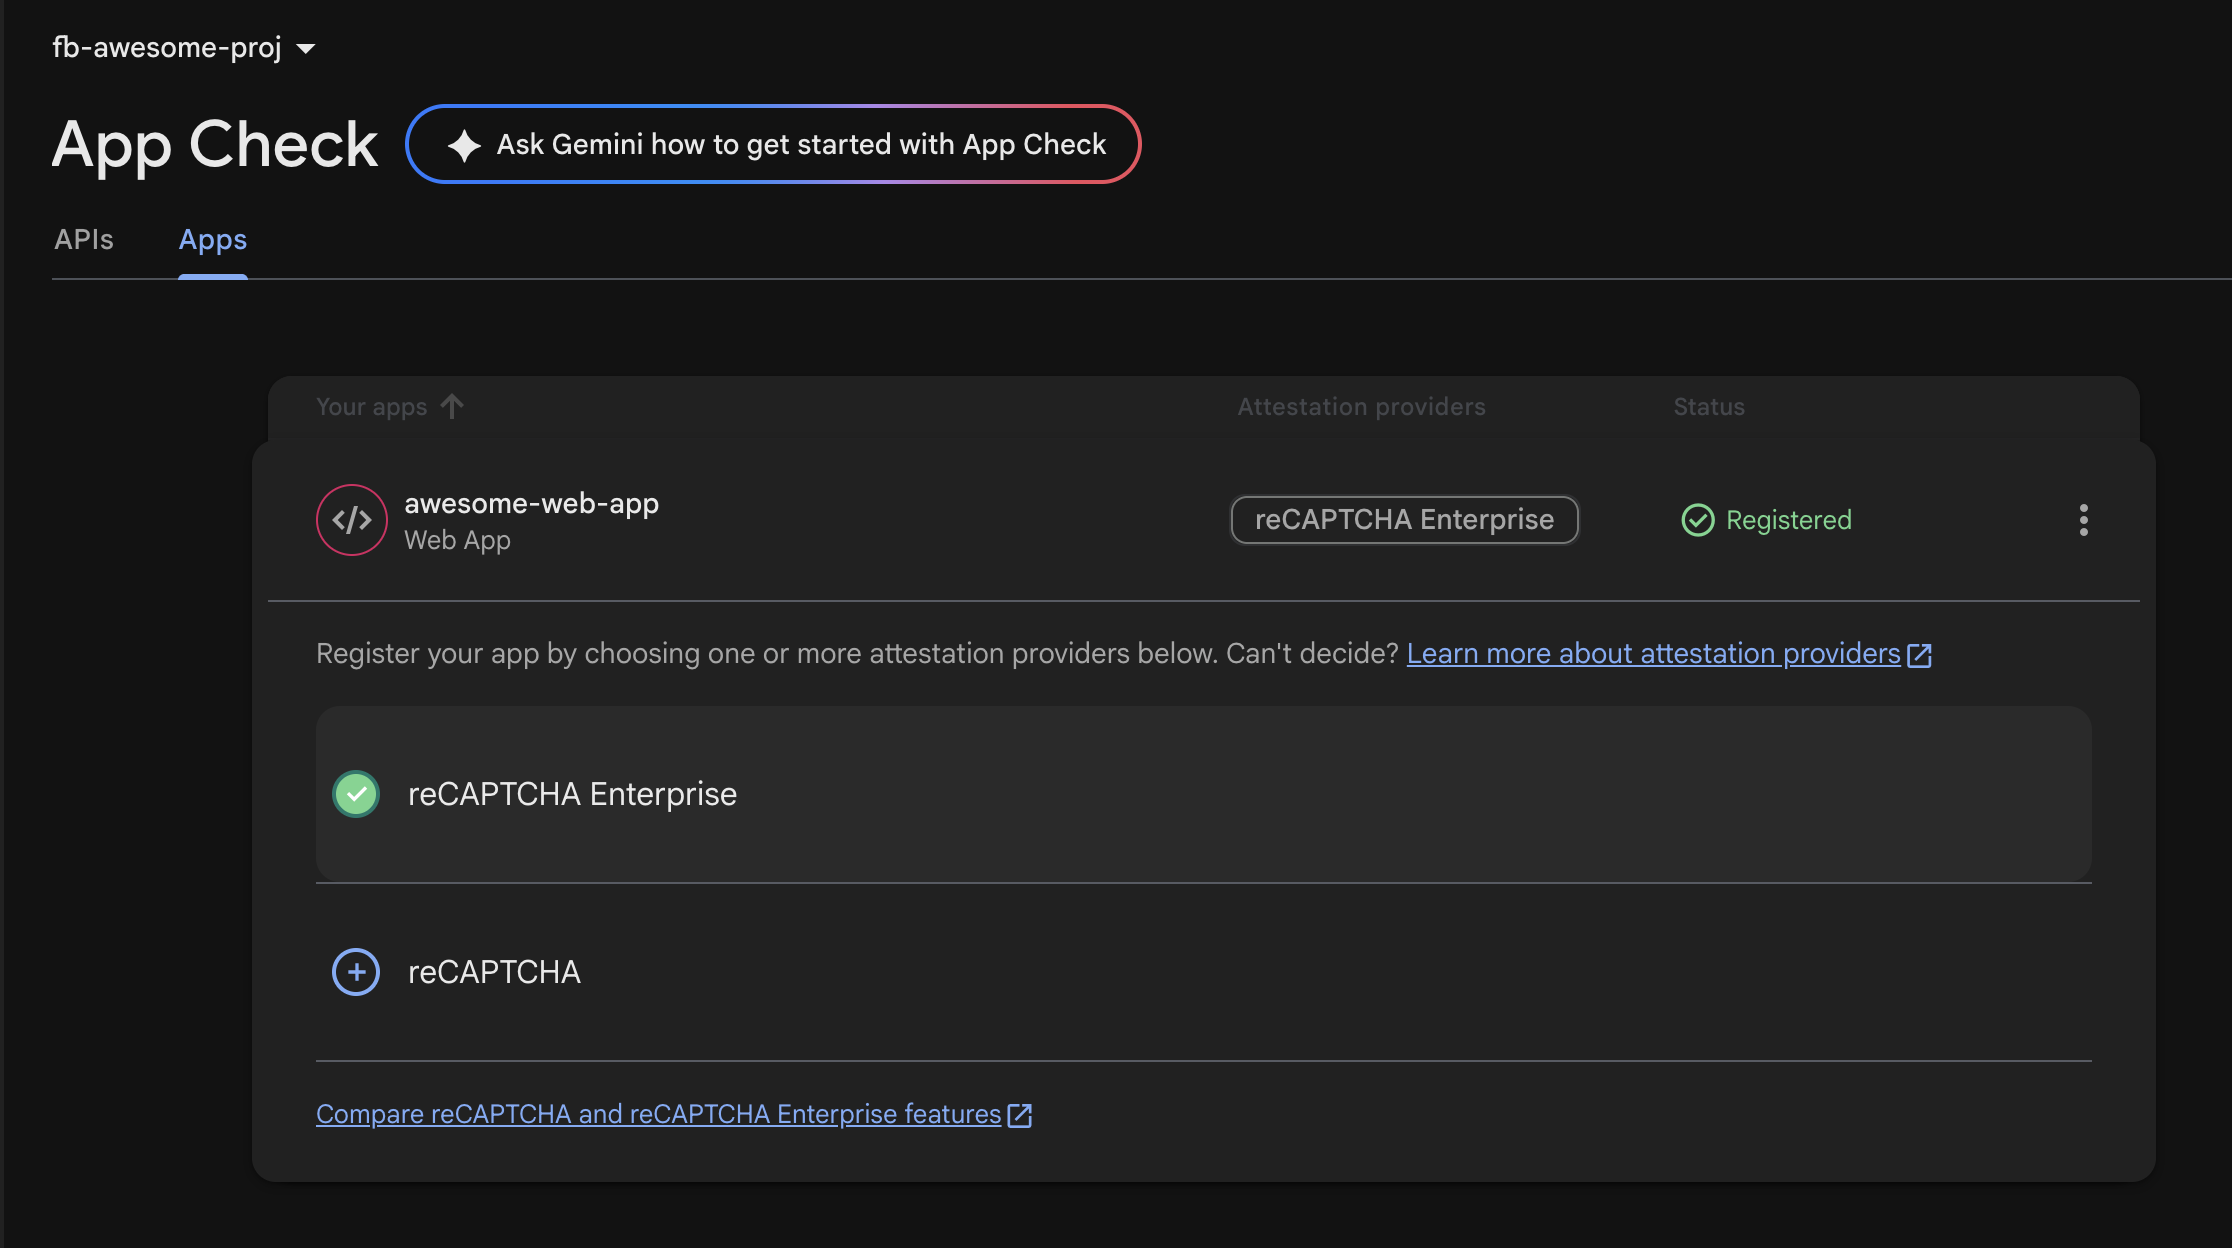Click the App Check page title
The image size is (2232, 1248).
click(x=215, y=145)
